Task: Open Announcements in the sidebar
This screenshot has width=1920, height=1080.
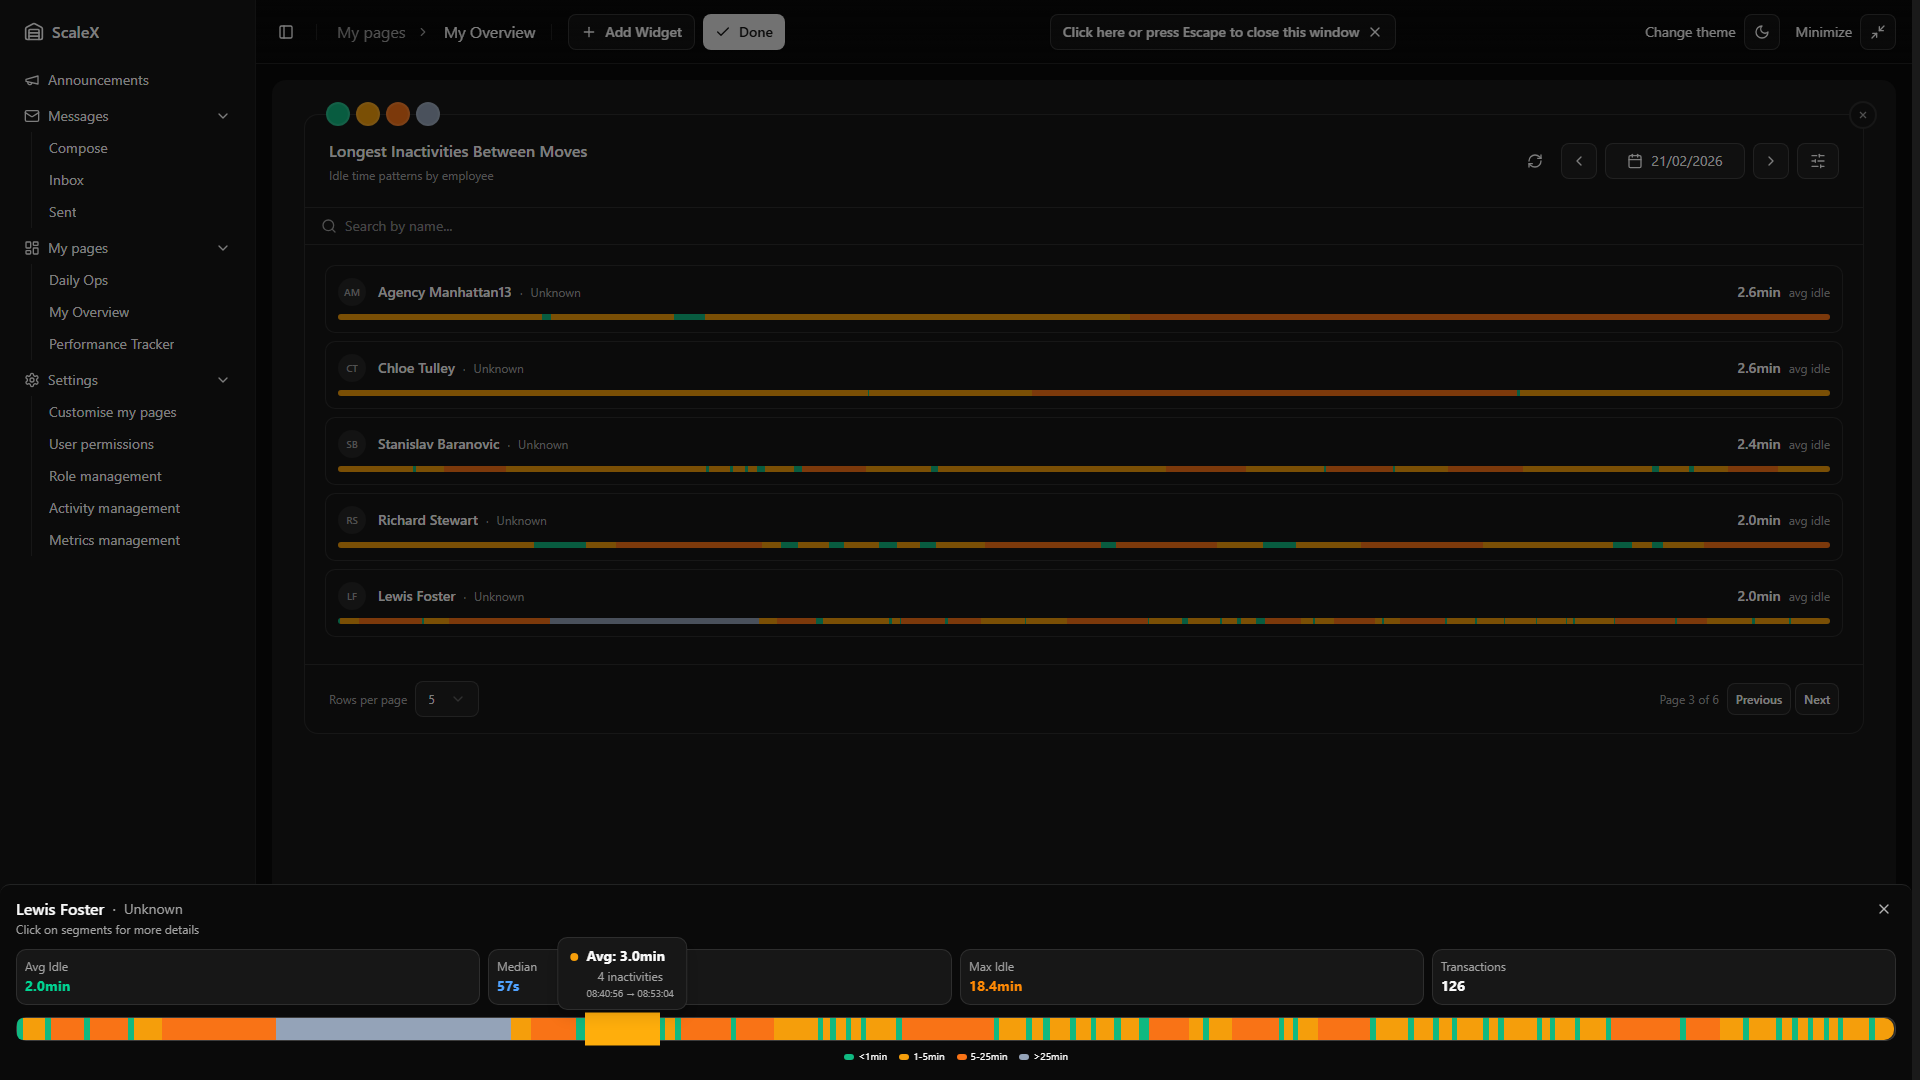Action: pos(98,80)
